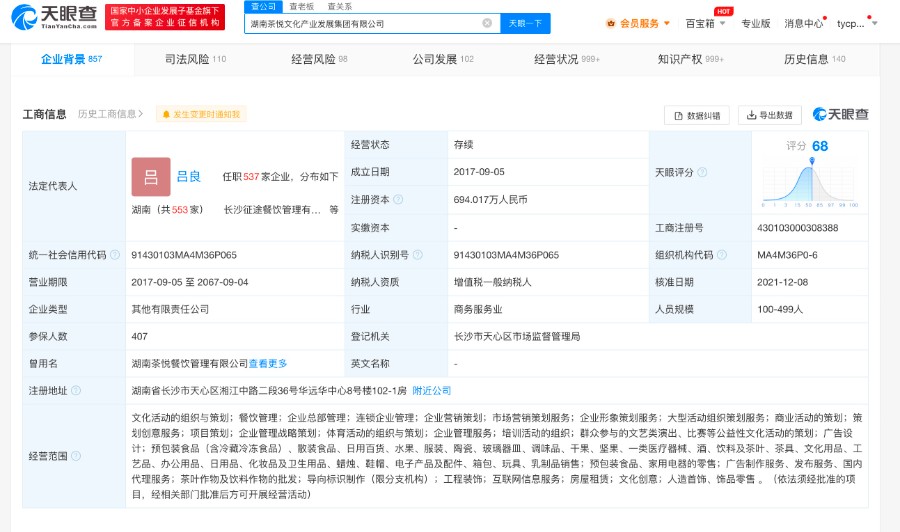Click the 537 companies count
900x532 pixels.
coord(251,177)
